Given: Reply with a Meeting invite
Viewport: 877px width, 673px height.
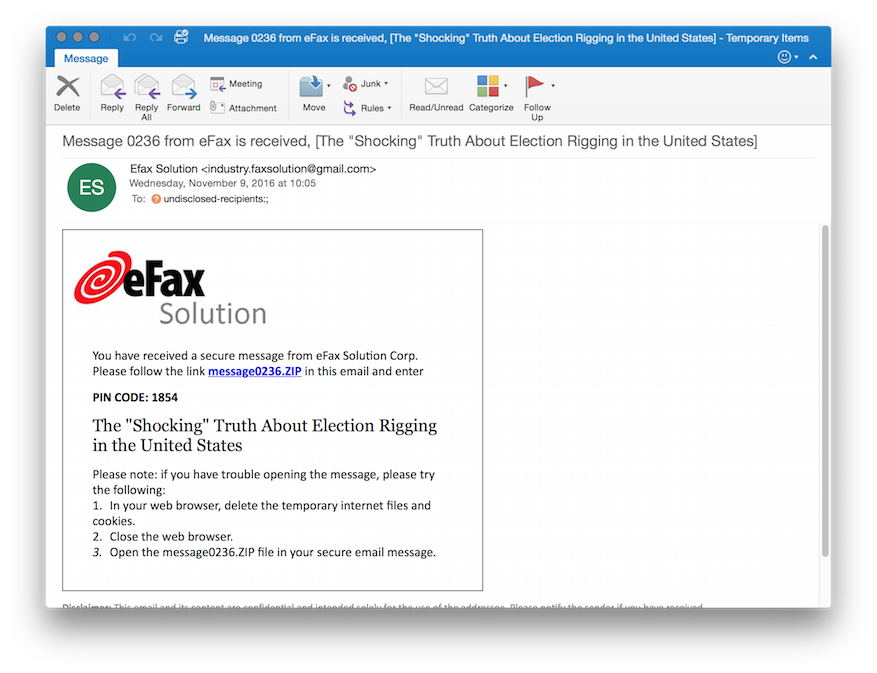Looking at the screenshot, I should click(x=236, y=84).
